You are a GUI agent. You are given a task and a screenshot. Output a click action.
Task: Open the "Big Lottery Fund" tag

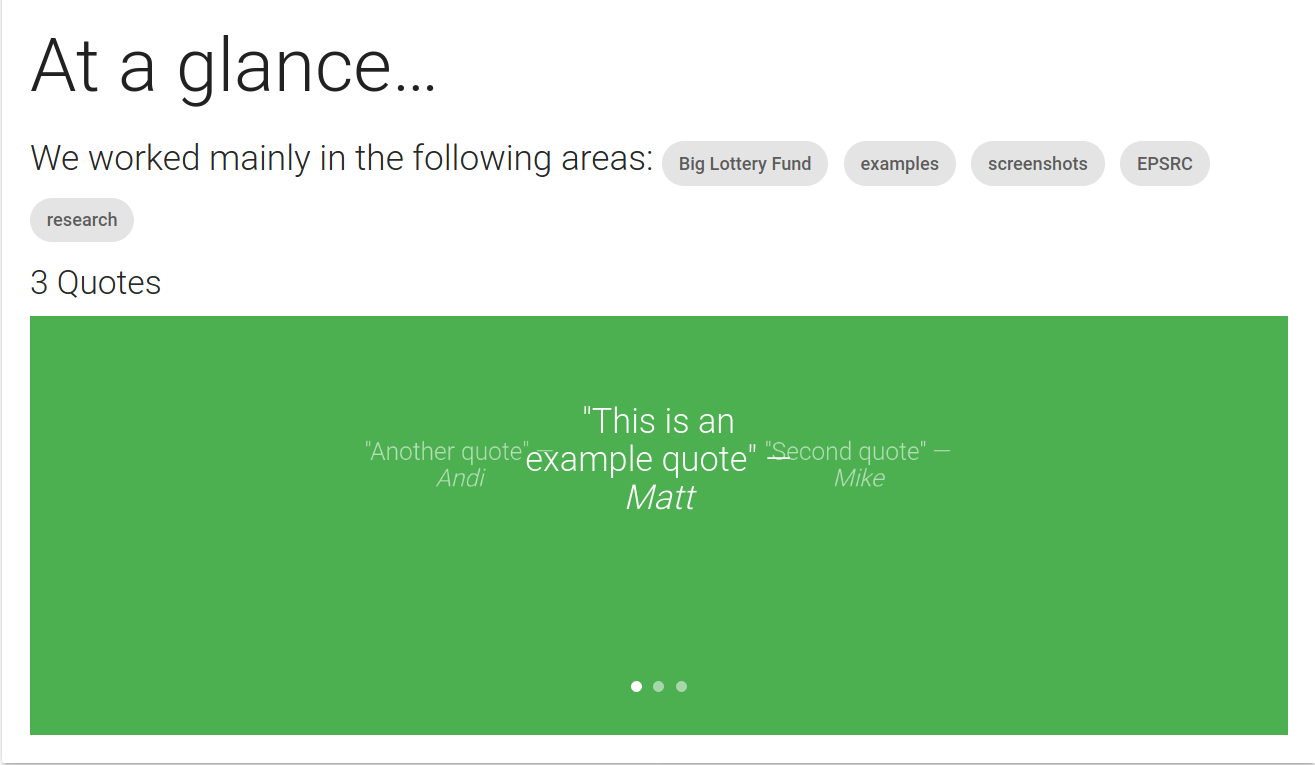[744, 163]
